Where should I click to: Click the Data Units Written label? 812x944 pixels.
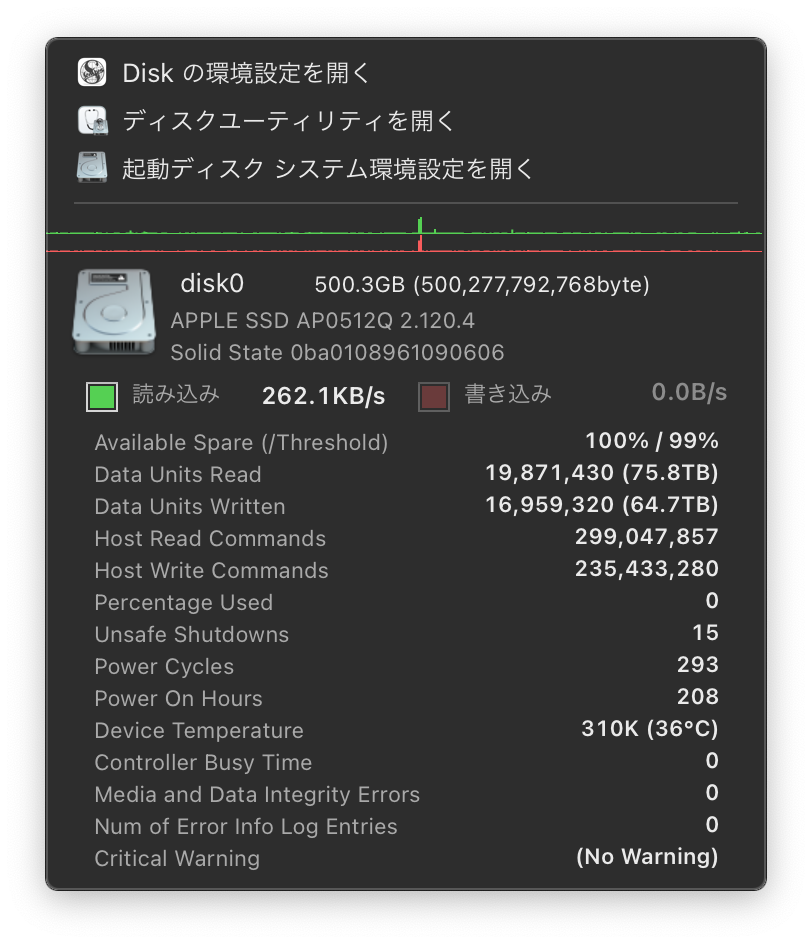(x=190, y=506)
